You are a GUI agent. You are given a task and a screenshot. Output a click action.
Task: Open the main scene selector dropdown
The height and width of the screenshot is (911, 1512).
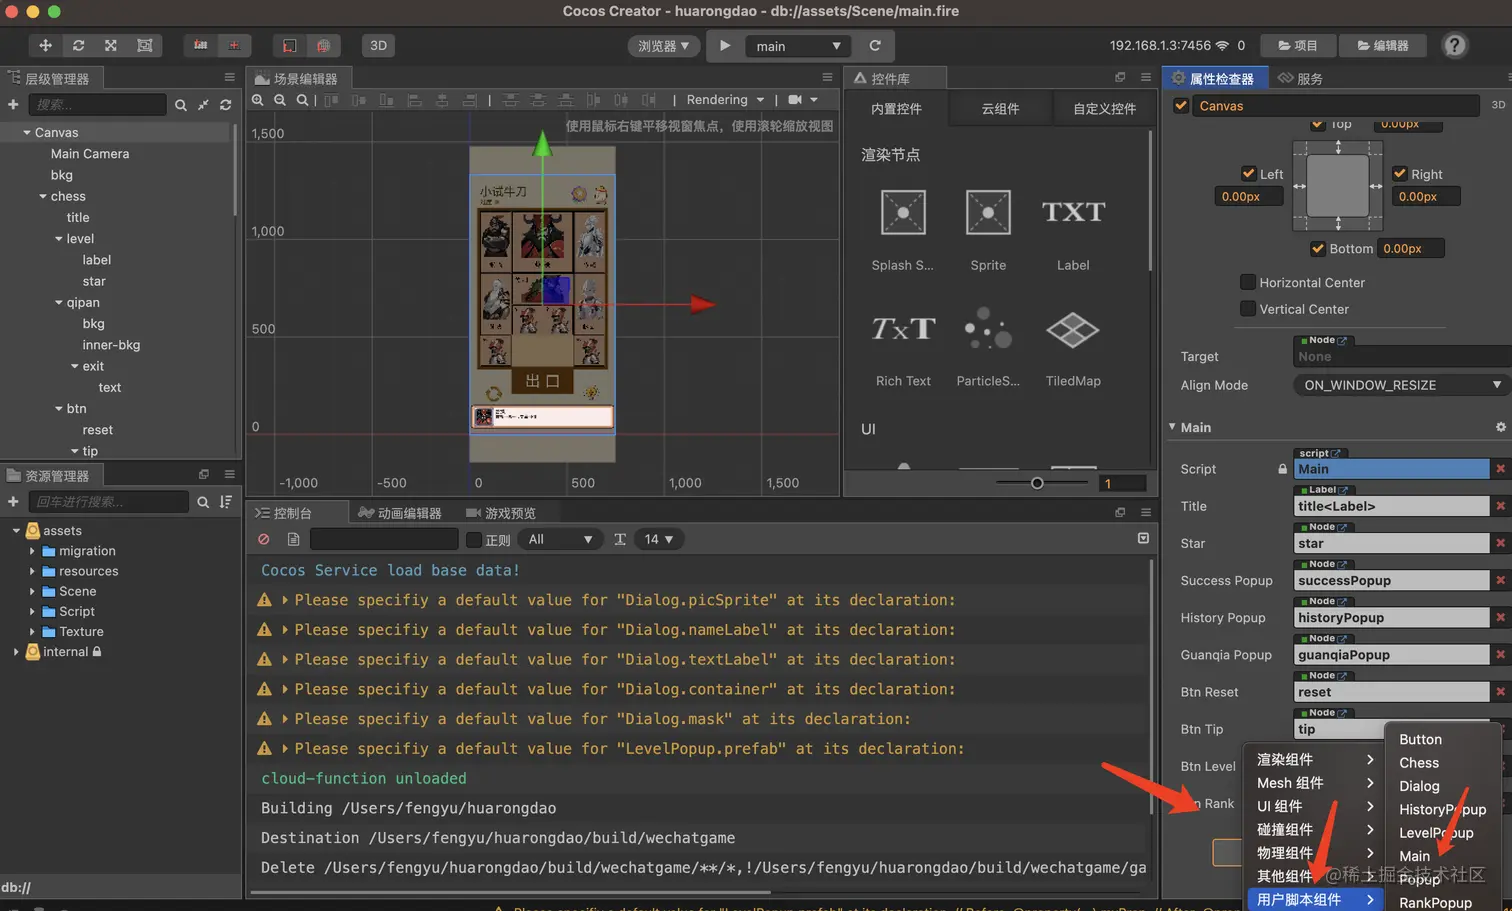click(798, 46)
